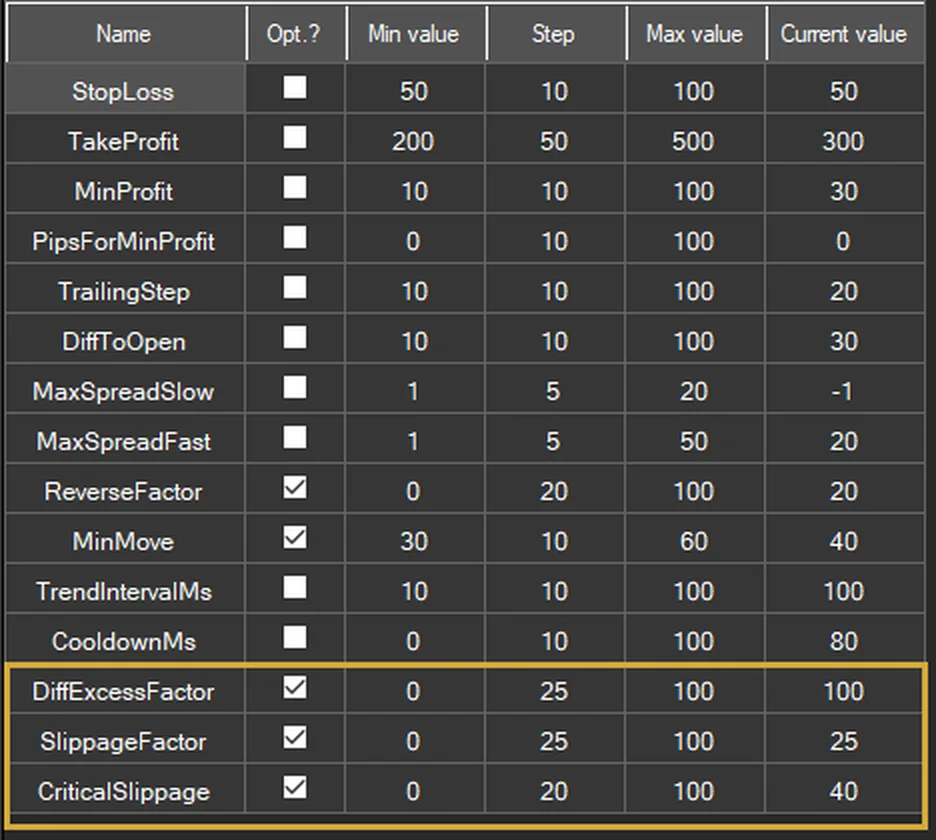Screen dimensions: 936x840
Task: Toggle PipsForMinProfit optimization checkbox
Action: tap(295, 238)
